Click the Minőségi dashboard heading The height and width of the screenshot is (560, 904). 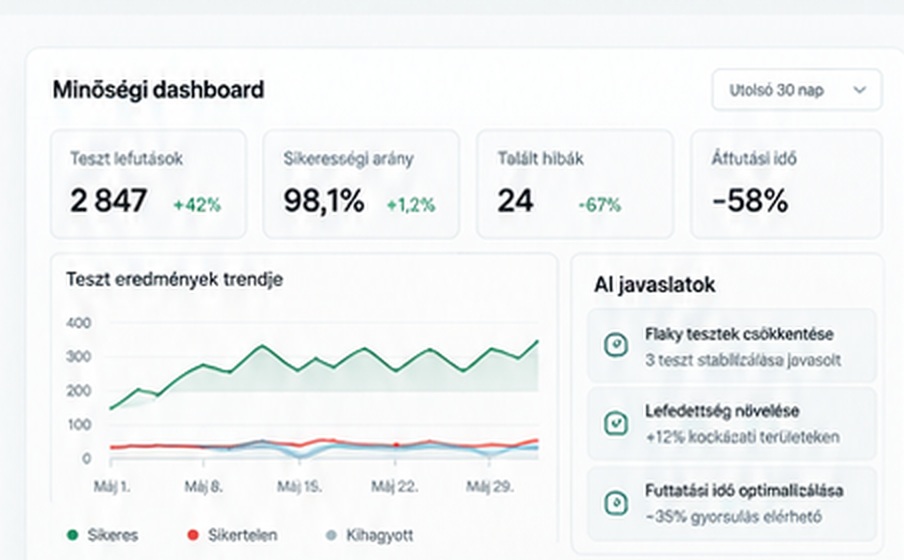[159, 90]
